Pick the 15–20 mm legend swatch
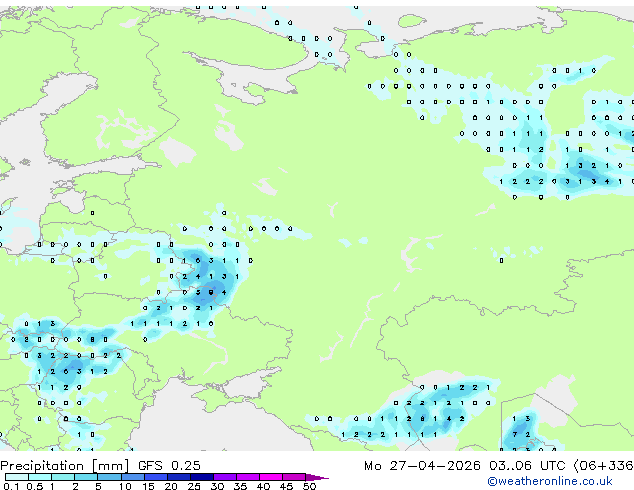The height and width of the screenshot is (490, 634). coord(156,477)
